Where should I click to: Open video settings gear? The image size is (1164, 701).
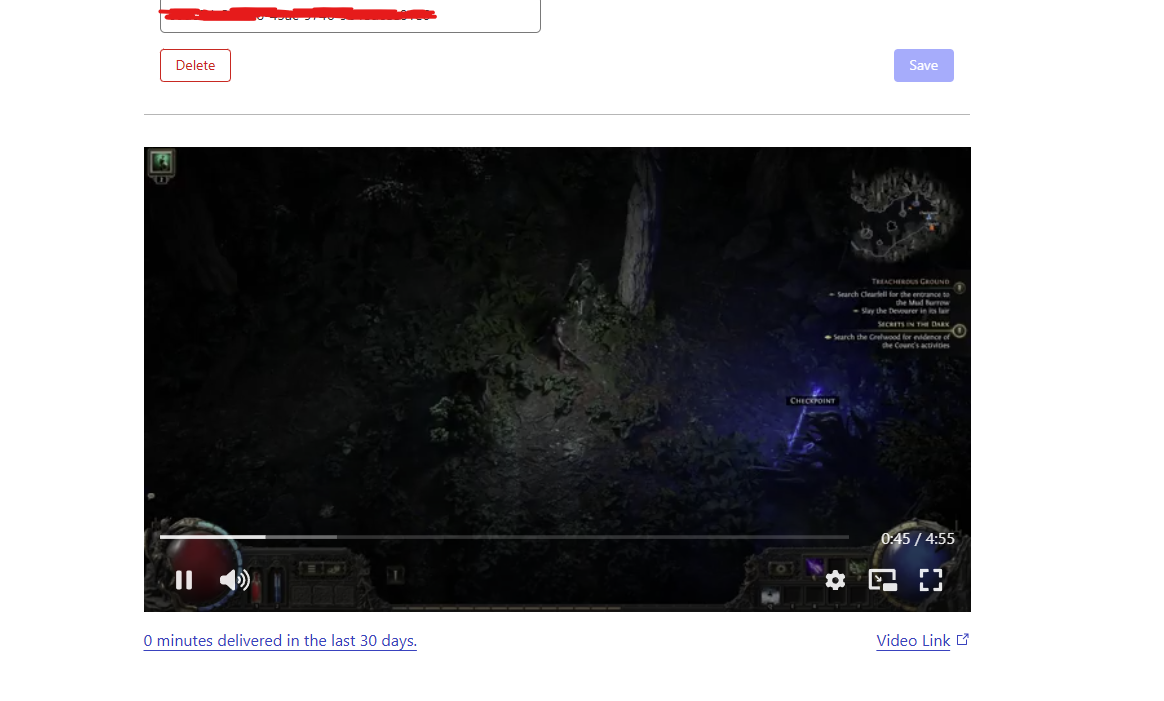835,580
